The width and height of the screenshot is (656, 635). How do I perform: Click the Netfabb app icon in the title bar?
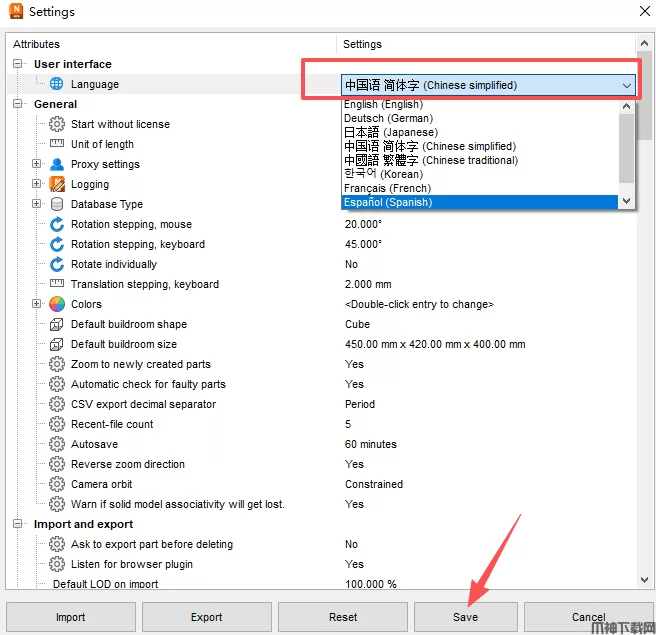[16, 11]
